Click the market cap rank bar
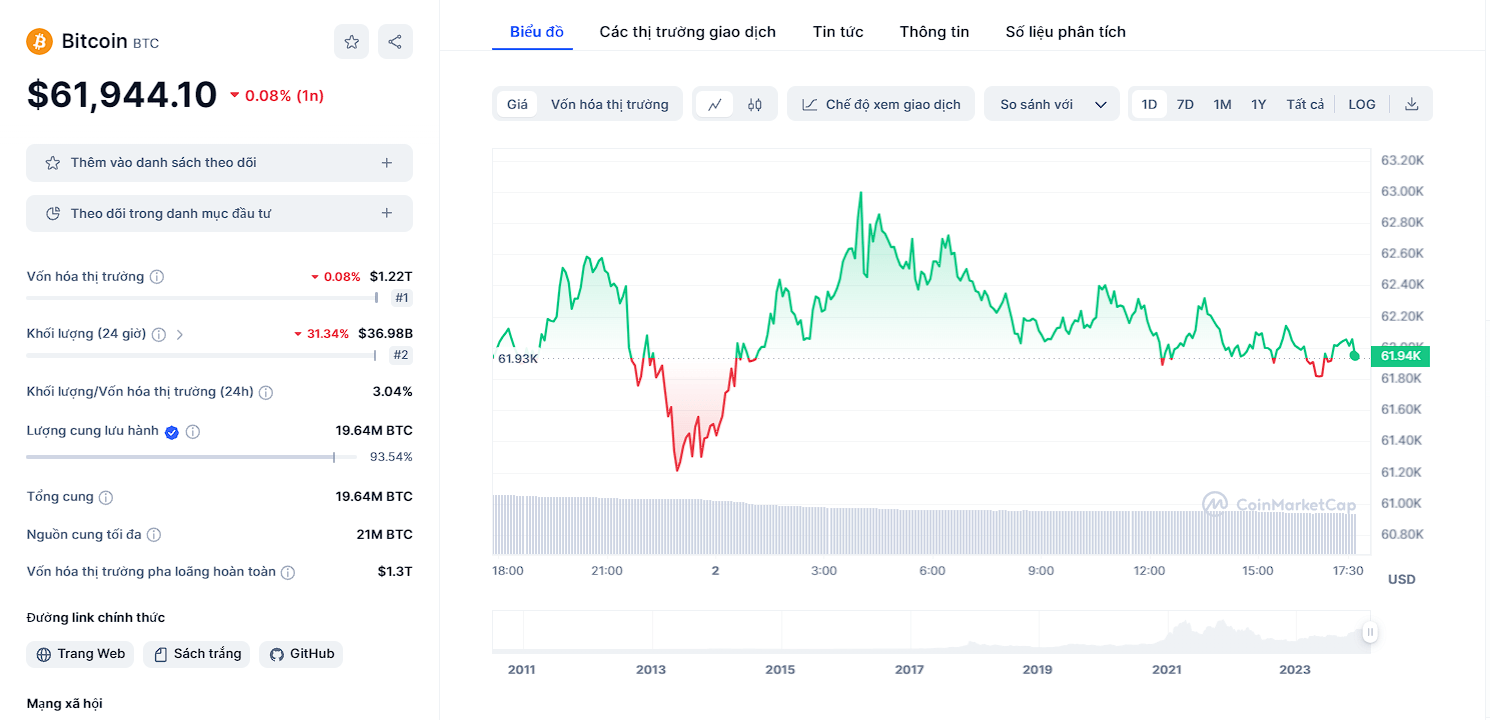 [x=203, y=297]
